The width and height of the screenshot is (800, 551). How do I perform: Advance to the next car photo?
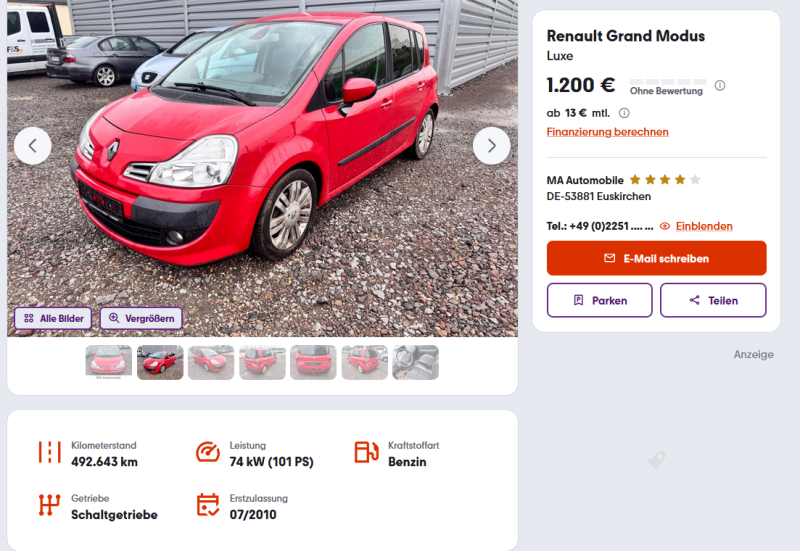pyautogui.click(x=491, y=146)
